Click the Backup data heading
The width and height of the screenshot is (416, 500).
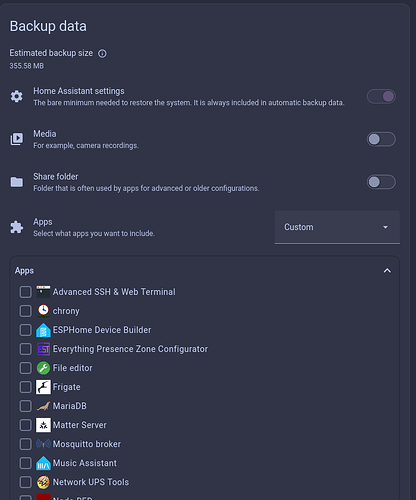click(48, 26)
